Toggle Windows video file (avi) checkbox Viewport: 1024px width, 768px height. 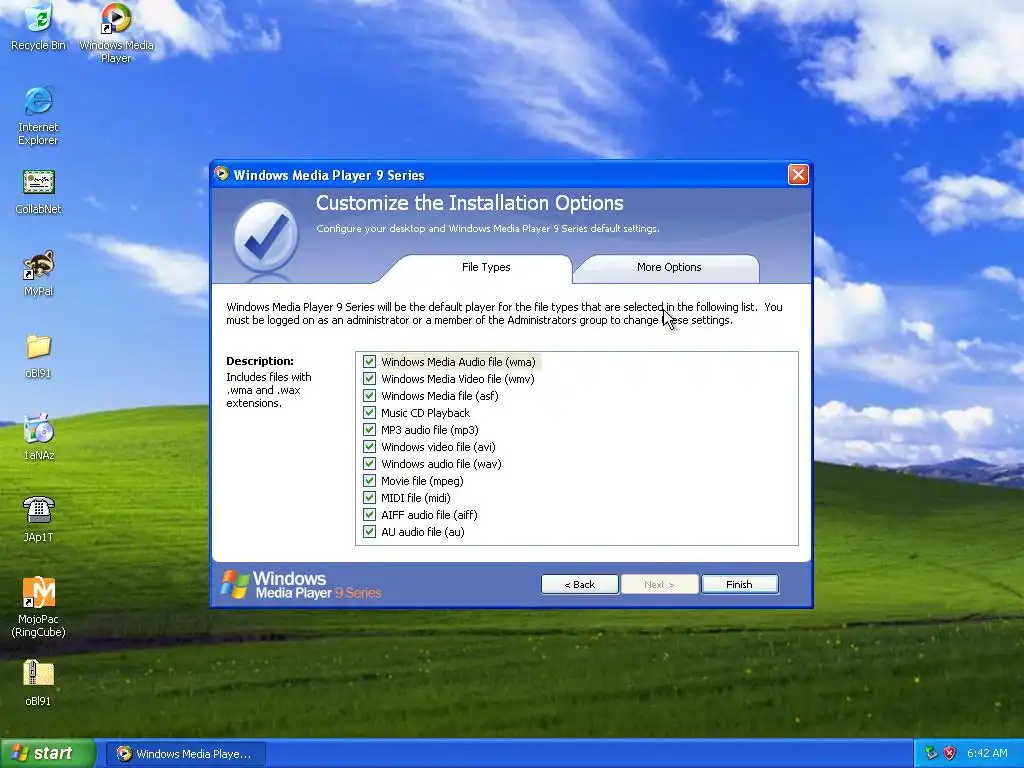pyautogui.click(x=370, y=447)
